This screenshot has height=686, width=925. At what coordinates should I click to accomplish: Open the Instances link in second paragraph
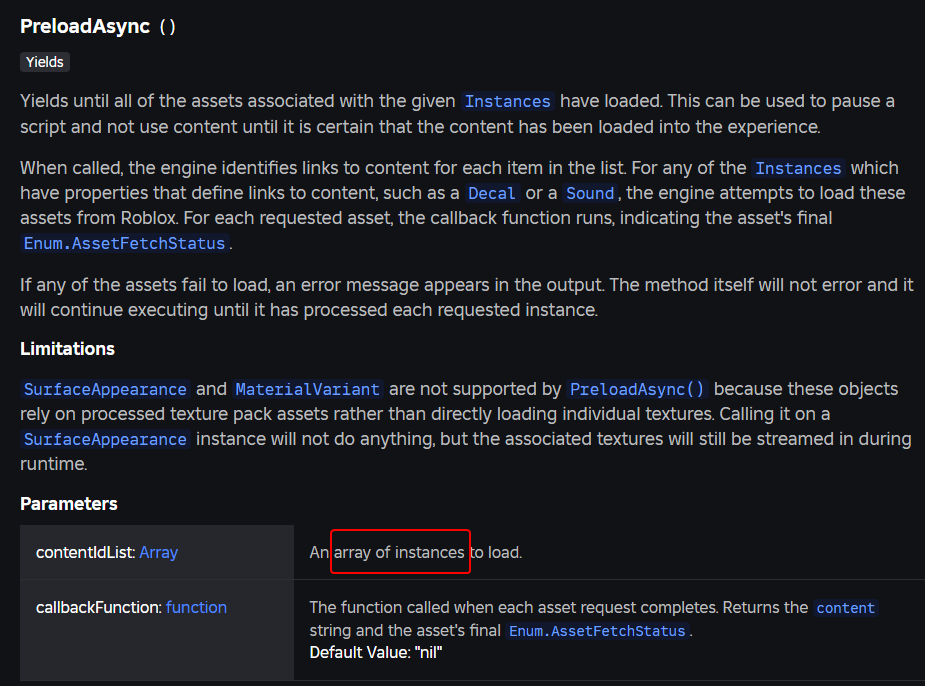[x=798, y=169]
